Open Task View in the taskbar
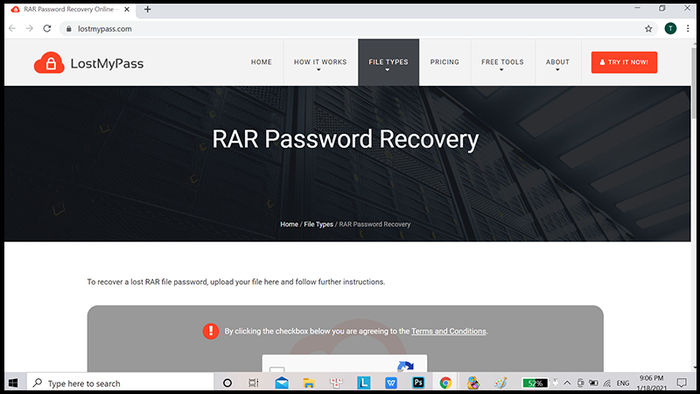 [254, 383]
